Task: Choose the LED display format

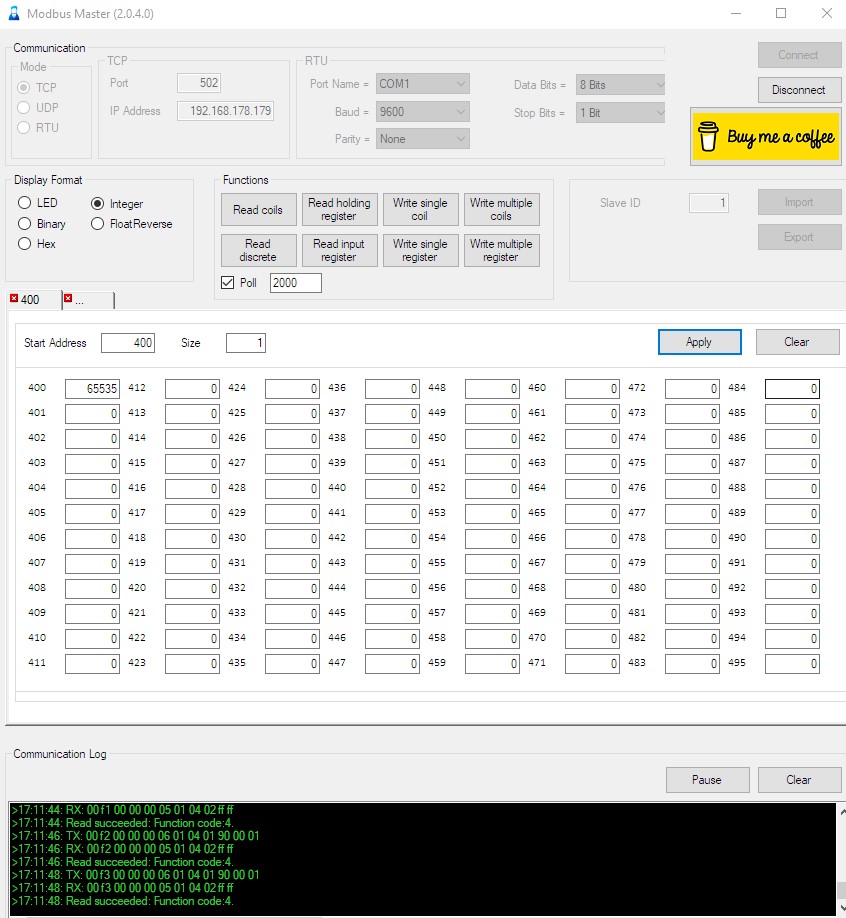Action: pyautogui.click(x=25, y=203)
